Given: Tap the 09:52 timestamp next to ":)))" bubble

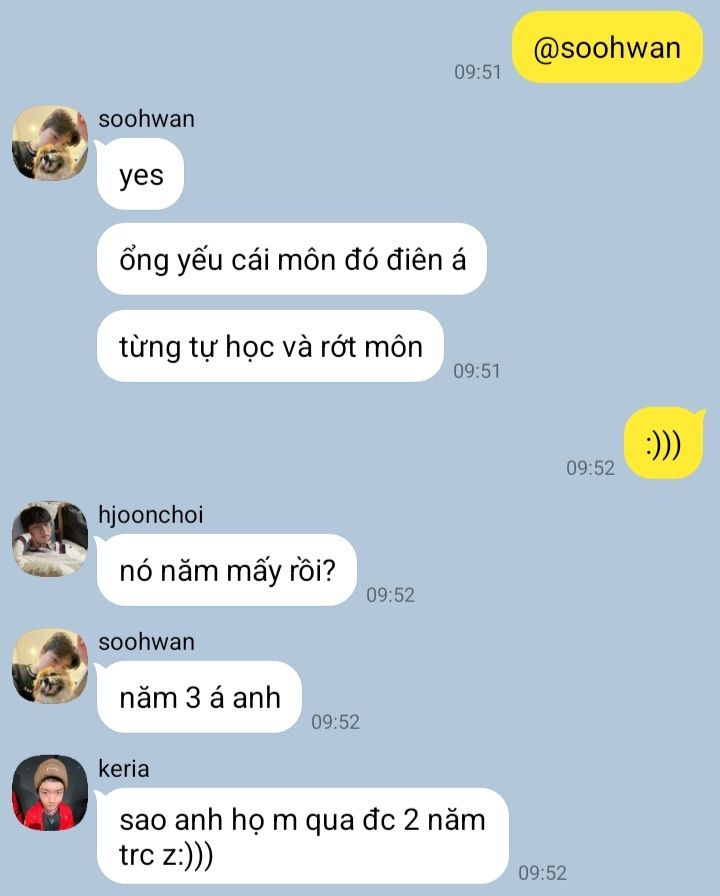Looking at the screenshot, I should tap(590, 468).
